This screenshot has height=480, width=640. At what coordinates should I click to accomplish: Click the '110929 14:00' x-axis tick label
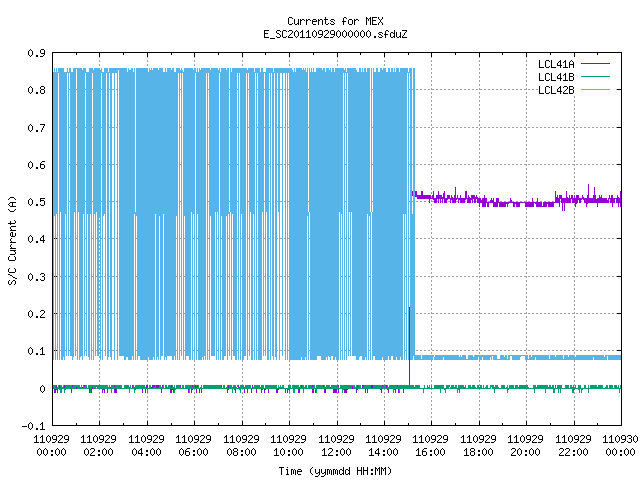383,446
